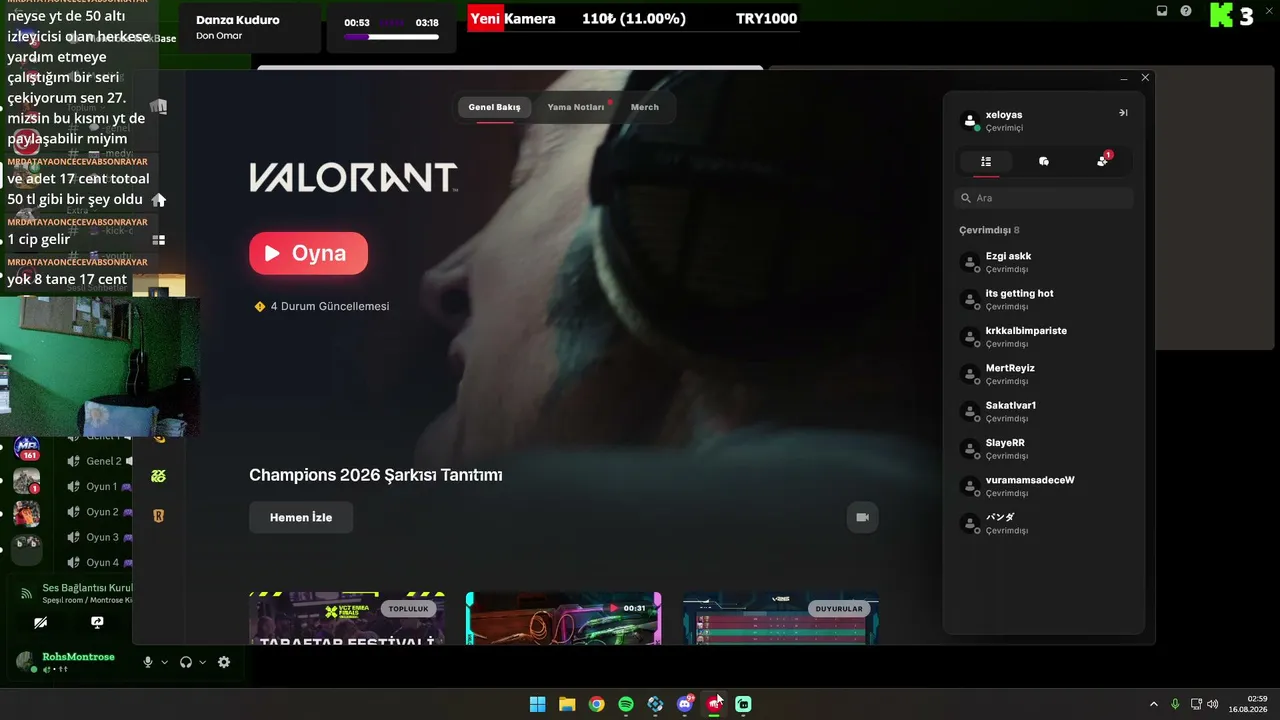Switch to the Genel Bakış tab
The width and height of the screenshot is (1280, 720).
coord(495,107)
